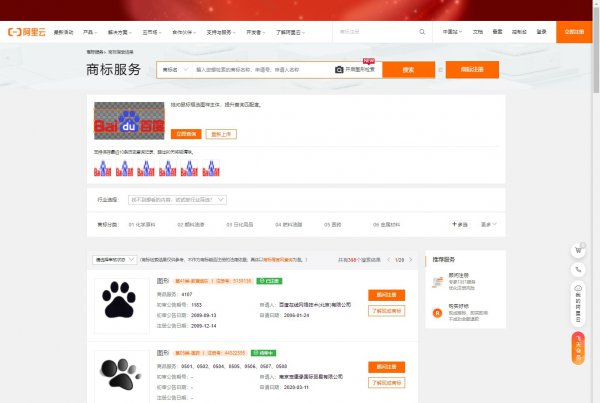600x403 pixels.
Task: Expand the 云市场 navigation menu
Action: click(152, 32)
